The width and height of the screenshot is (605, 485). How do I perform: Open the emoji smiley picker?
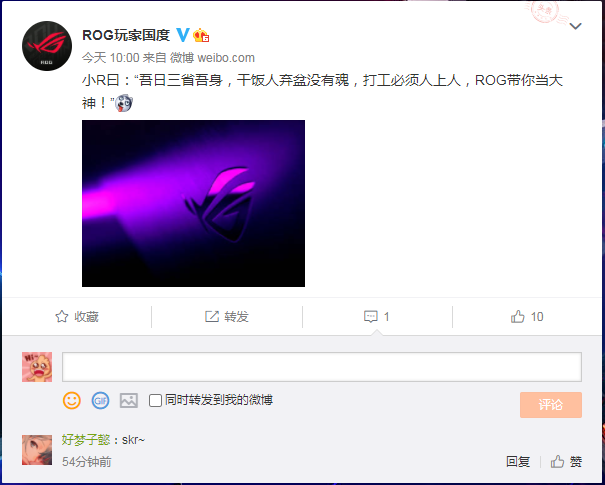point(72,401)
